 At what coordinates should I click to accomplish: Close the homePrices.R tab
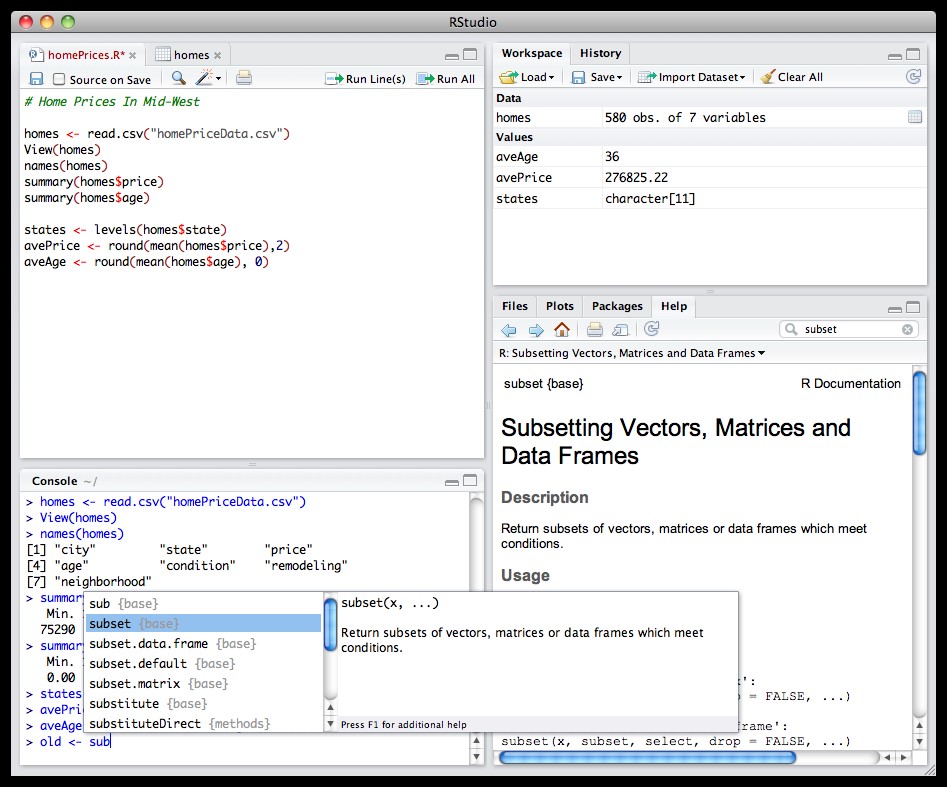click(132, 56)
